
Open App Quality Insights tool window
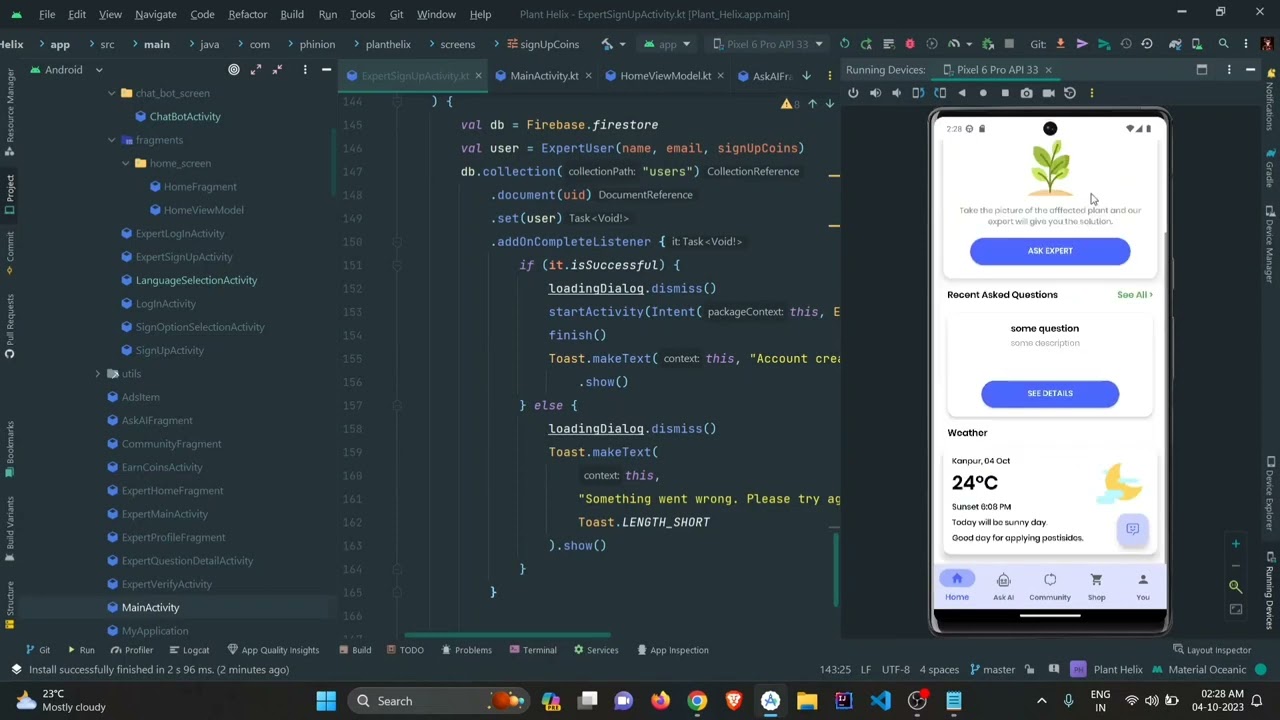point(274,650)
